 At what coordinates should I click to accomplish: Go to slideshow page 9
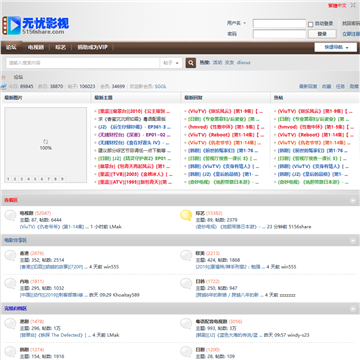pyautogui.click(x=62, y=179)
